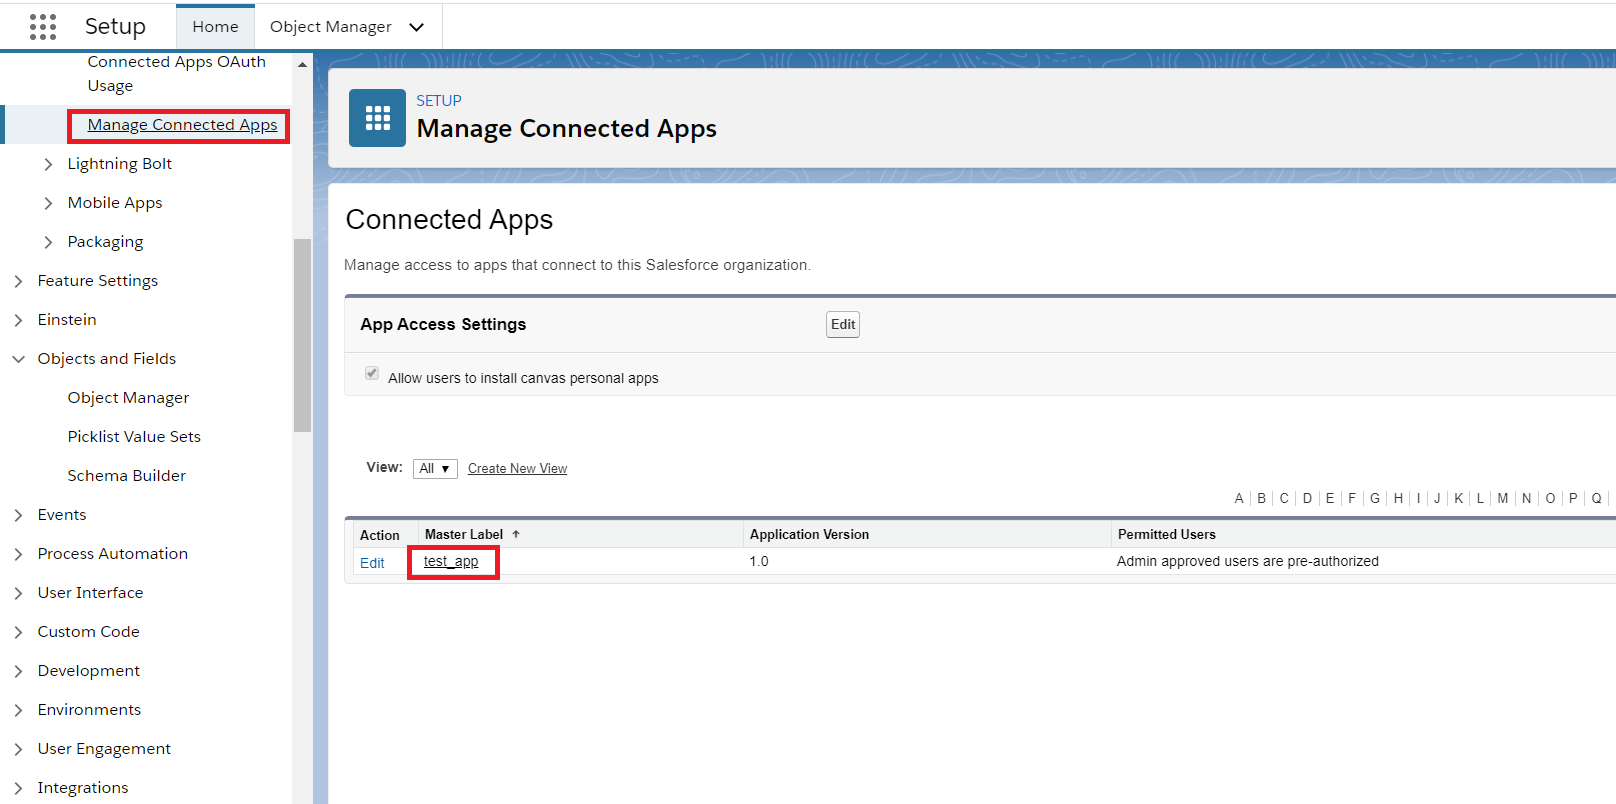Filter list by letter N
This screenshot has height=804, width=1616.
pyautogui.click(x=1527, y=498)
